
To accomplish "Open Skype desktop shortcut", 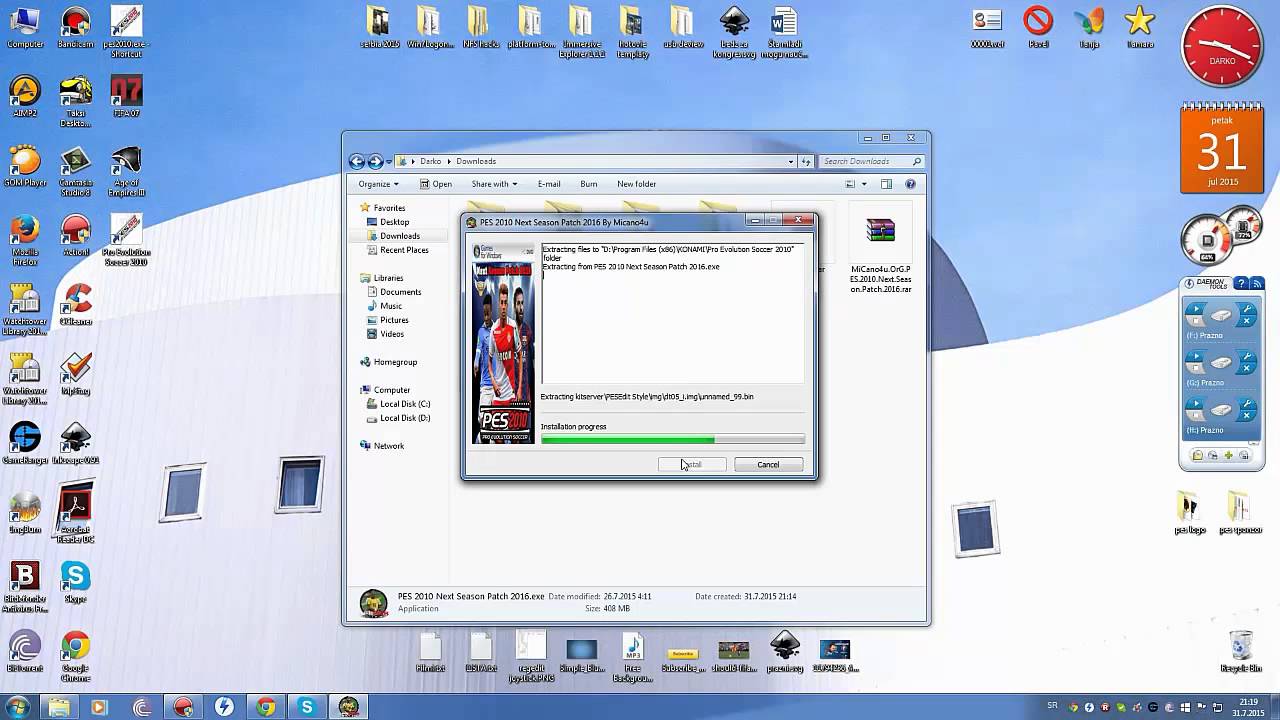I will click(75, 582).
